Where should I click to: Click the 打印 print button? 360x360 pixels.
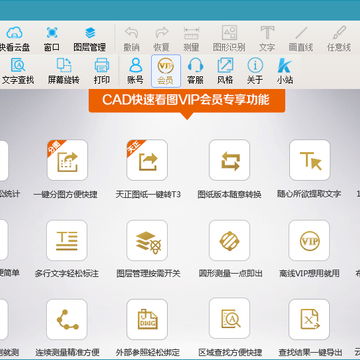point(102,71)
